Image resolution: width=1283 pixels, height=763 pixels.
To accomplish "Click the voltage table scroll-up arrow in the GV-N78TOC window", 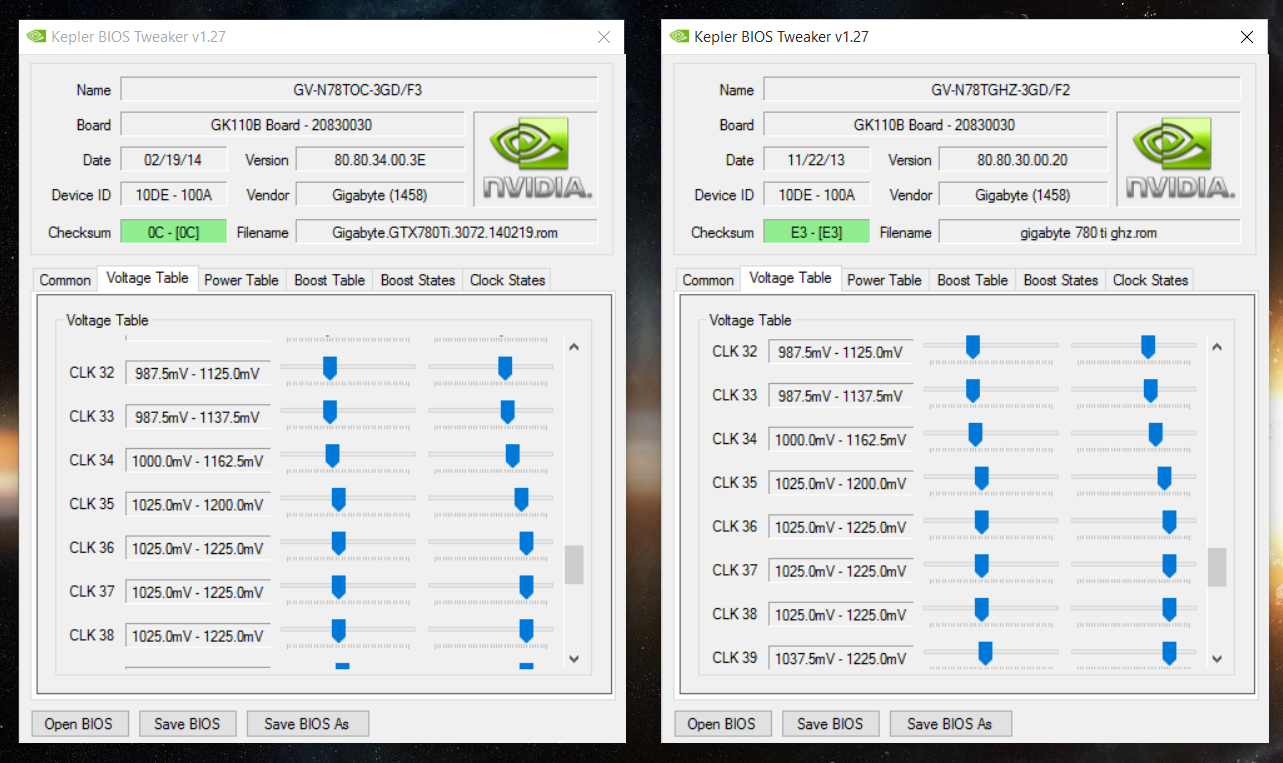I will [574, 347].
